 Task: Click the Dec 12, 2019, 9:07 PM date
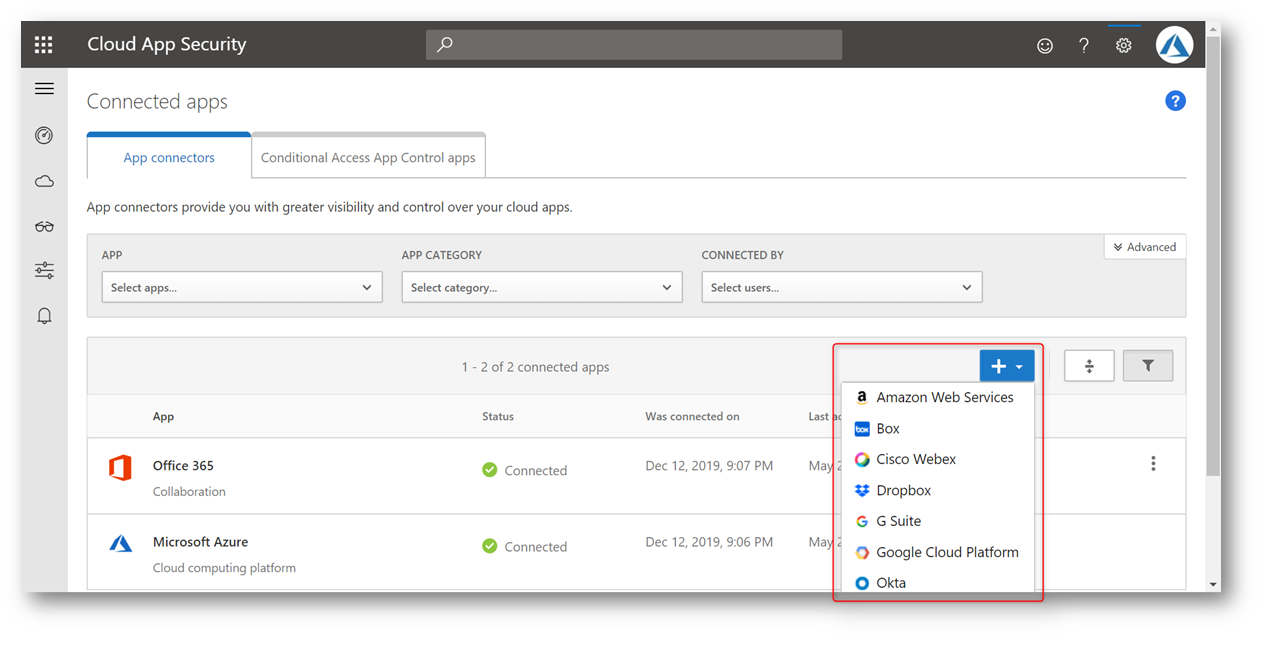[709, 465]
